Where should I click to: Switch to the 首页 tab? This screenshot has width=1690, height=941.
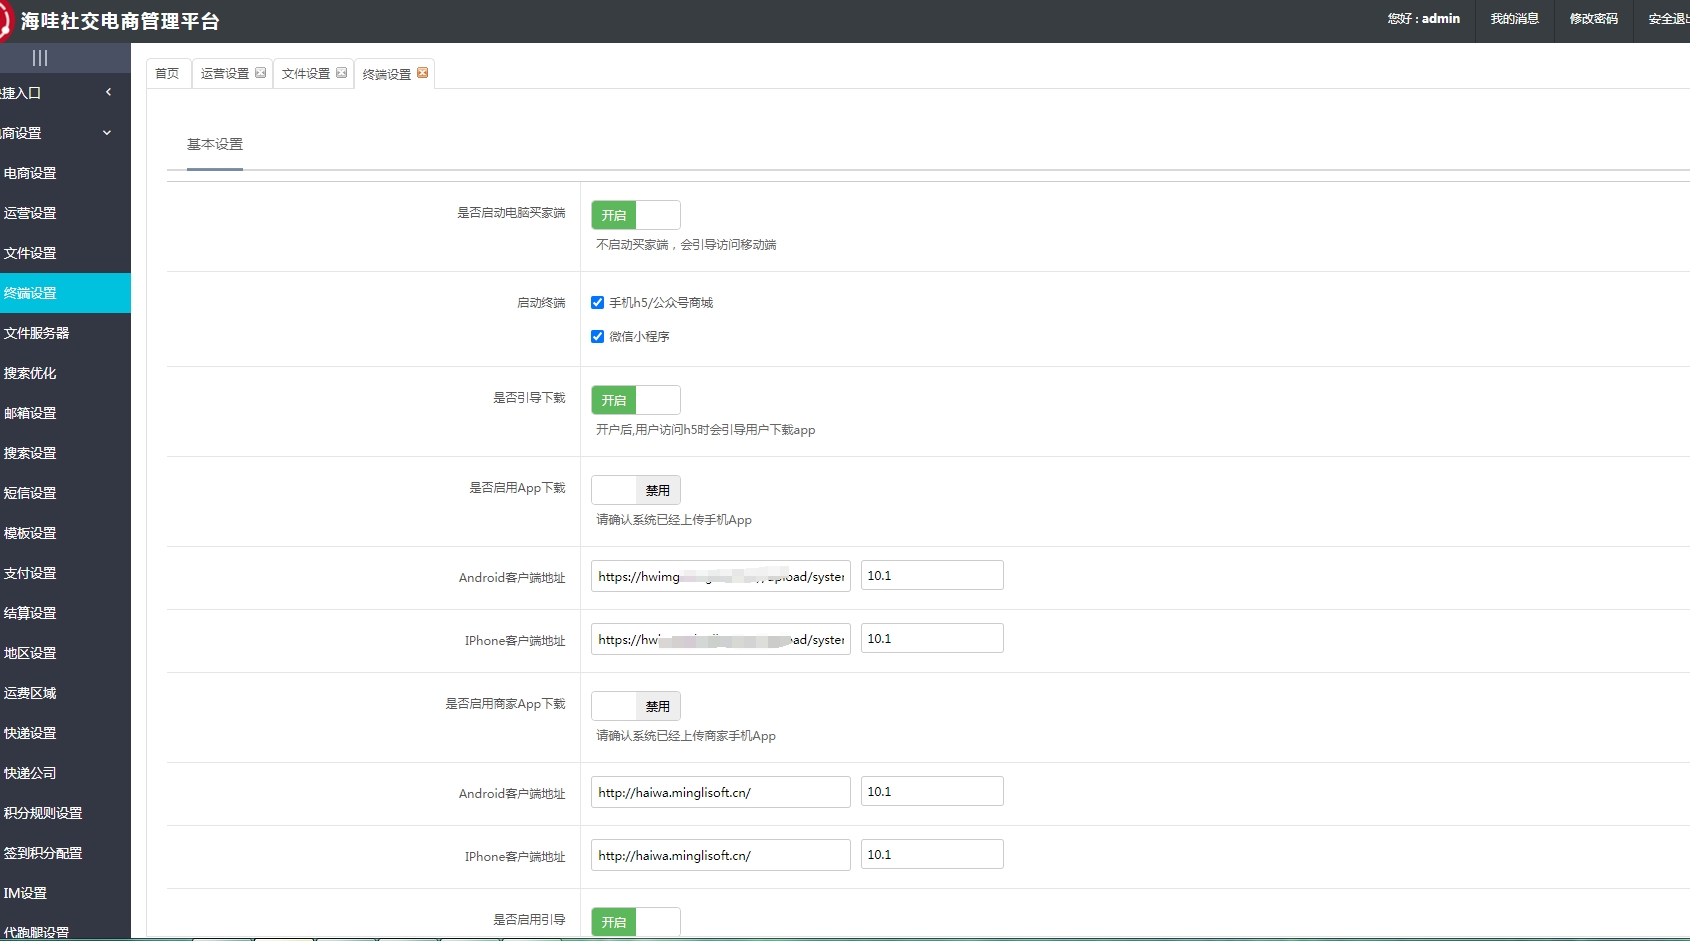(x=167, y=72)
